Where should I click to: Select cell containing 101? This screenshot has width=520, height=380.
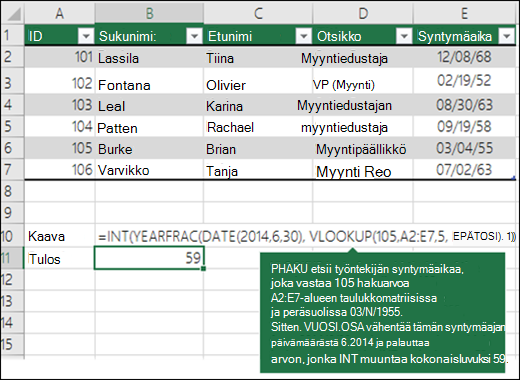60,57
